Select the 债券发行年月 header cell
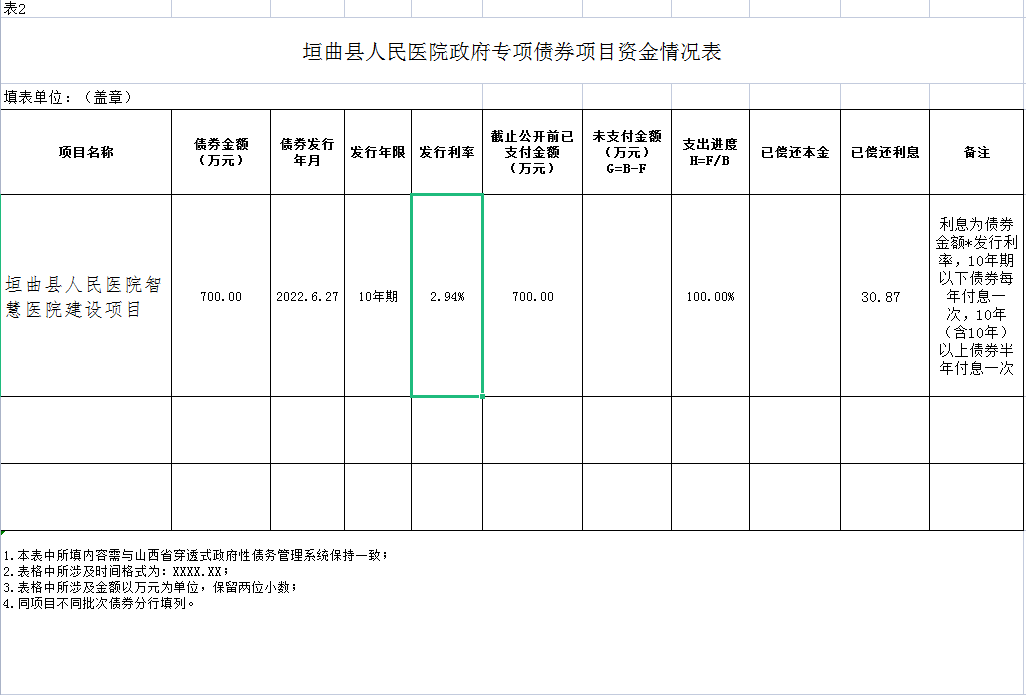 tap(308, 152)
